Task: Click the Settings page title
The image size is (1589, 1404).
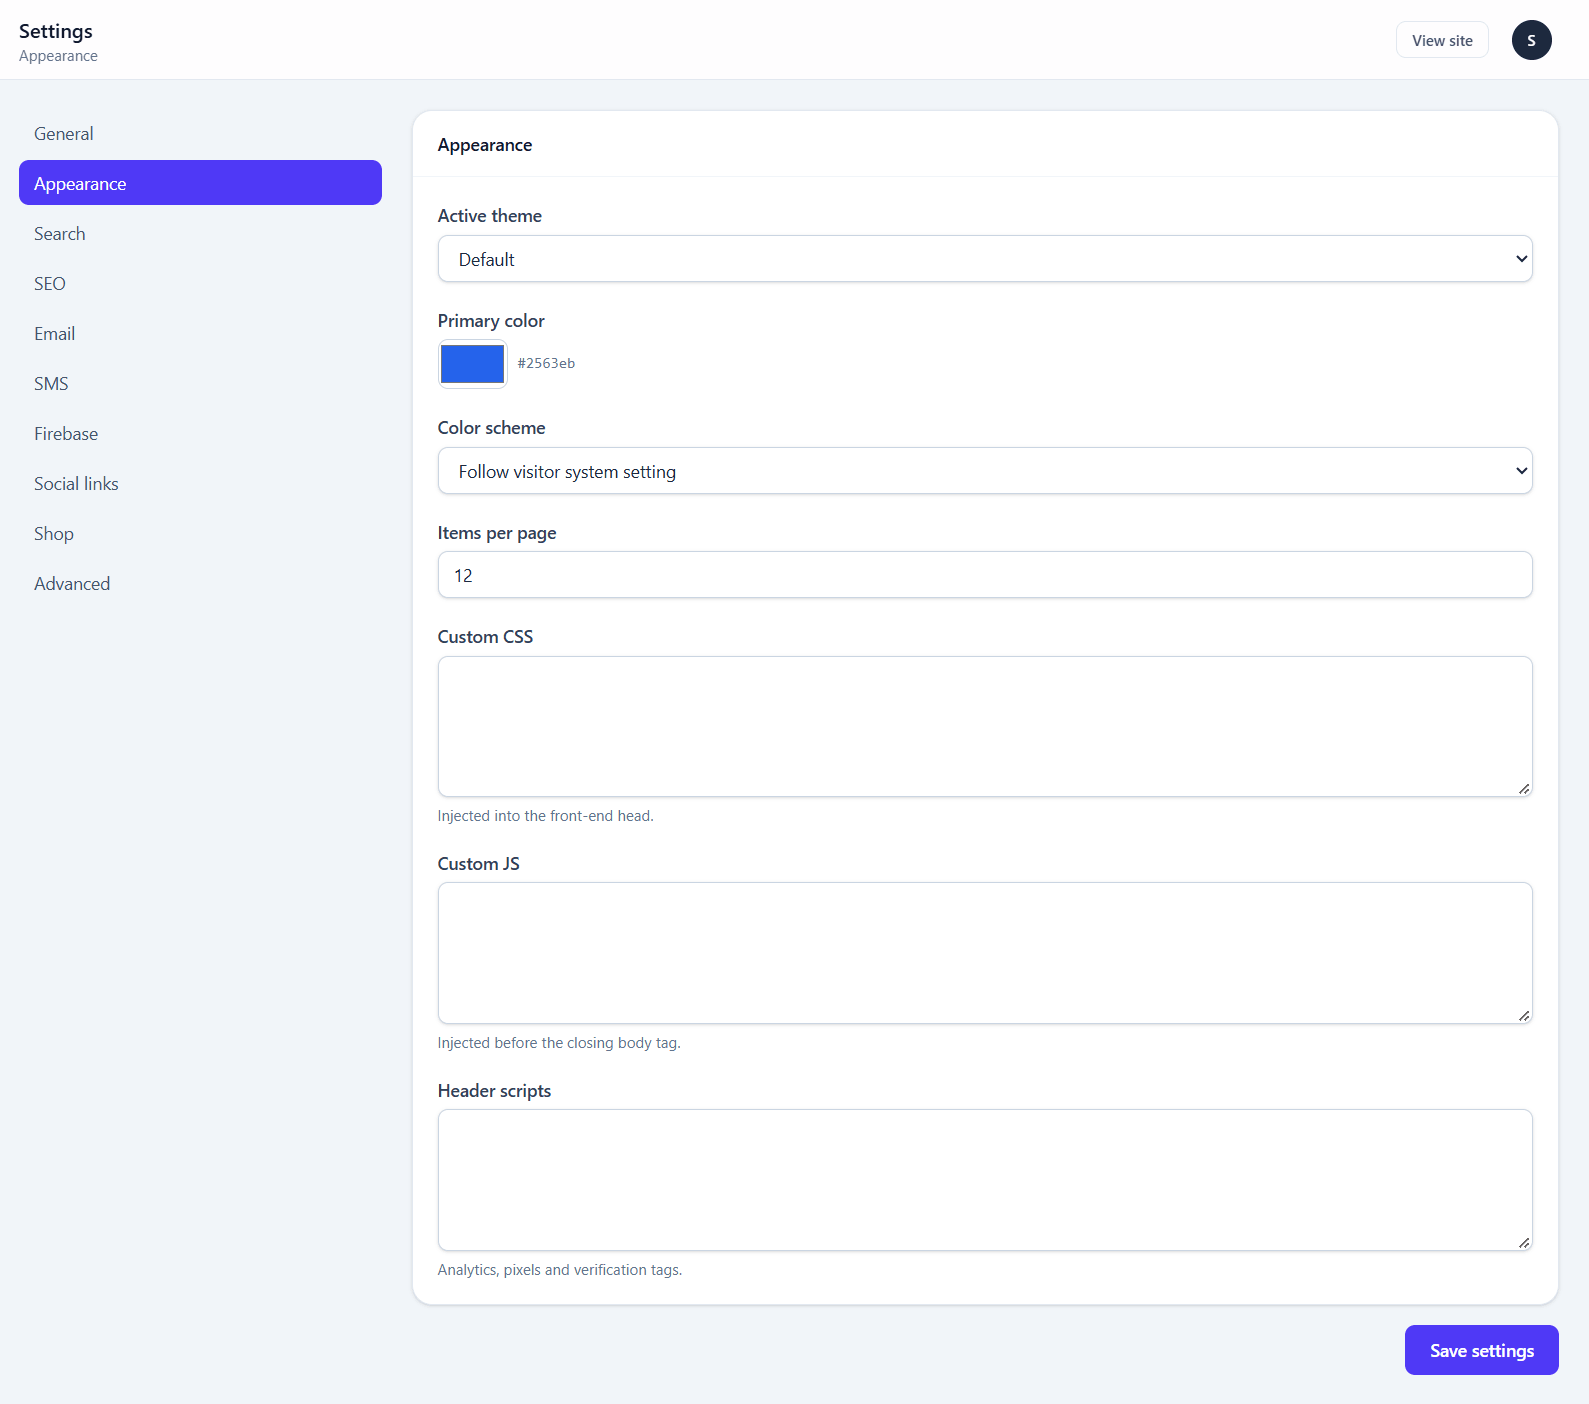Action: (56, 31)
